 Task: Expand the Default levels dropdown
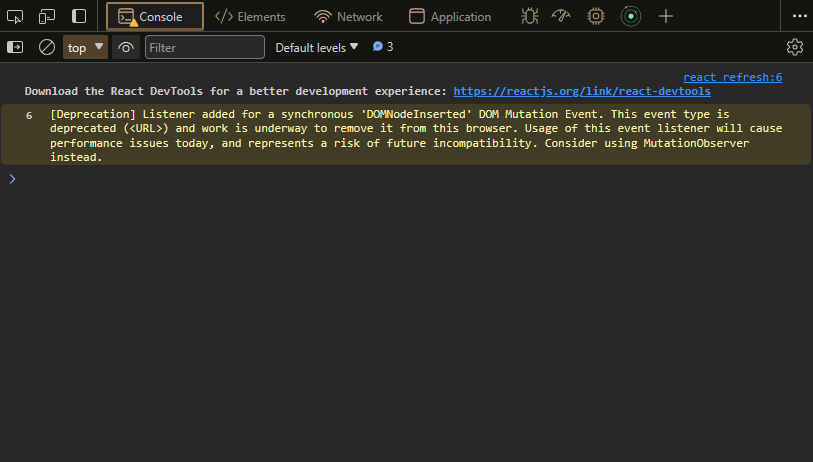coord(316,47)
